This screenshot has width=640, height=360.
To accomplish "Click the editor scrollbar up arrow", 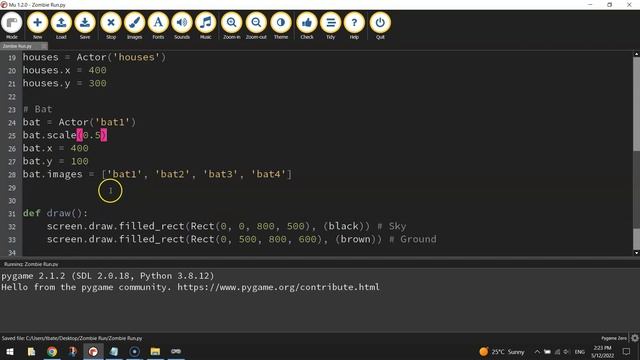I will point(636,54).
